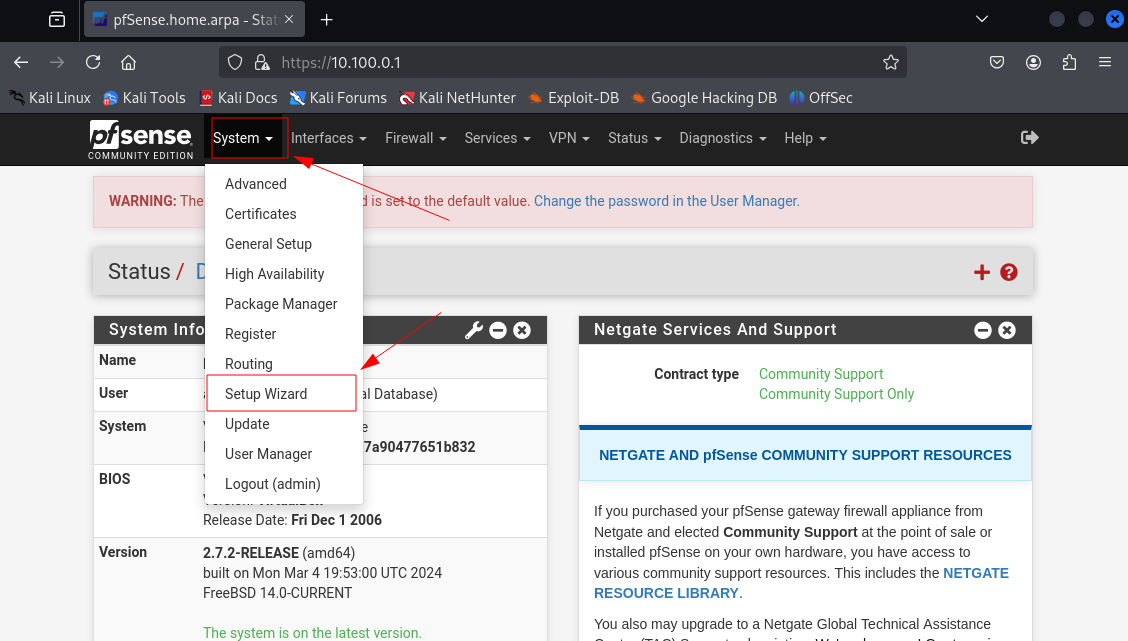Screen dimensions: 1128x641
Task: Open the Kali Linux bookmark
Action: pos(50,98)
